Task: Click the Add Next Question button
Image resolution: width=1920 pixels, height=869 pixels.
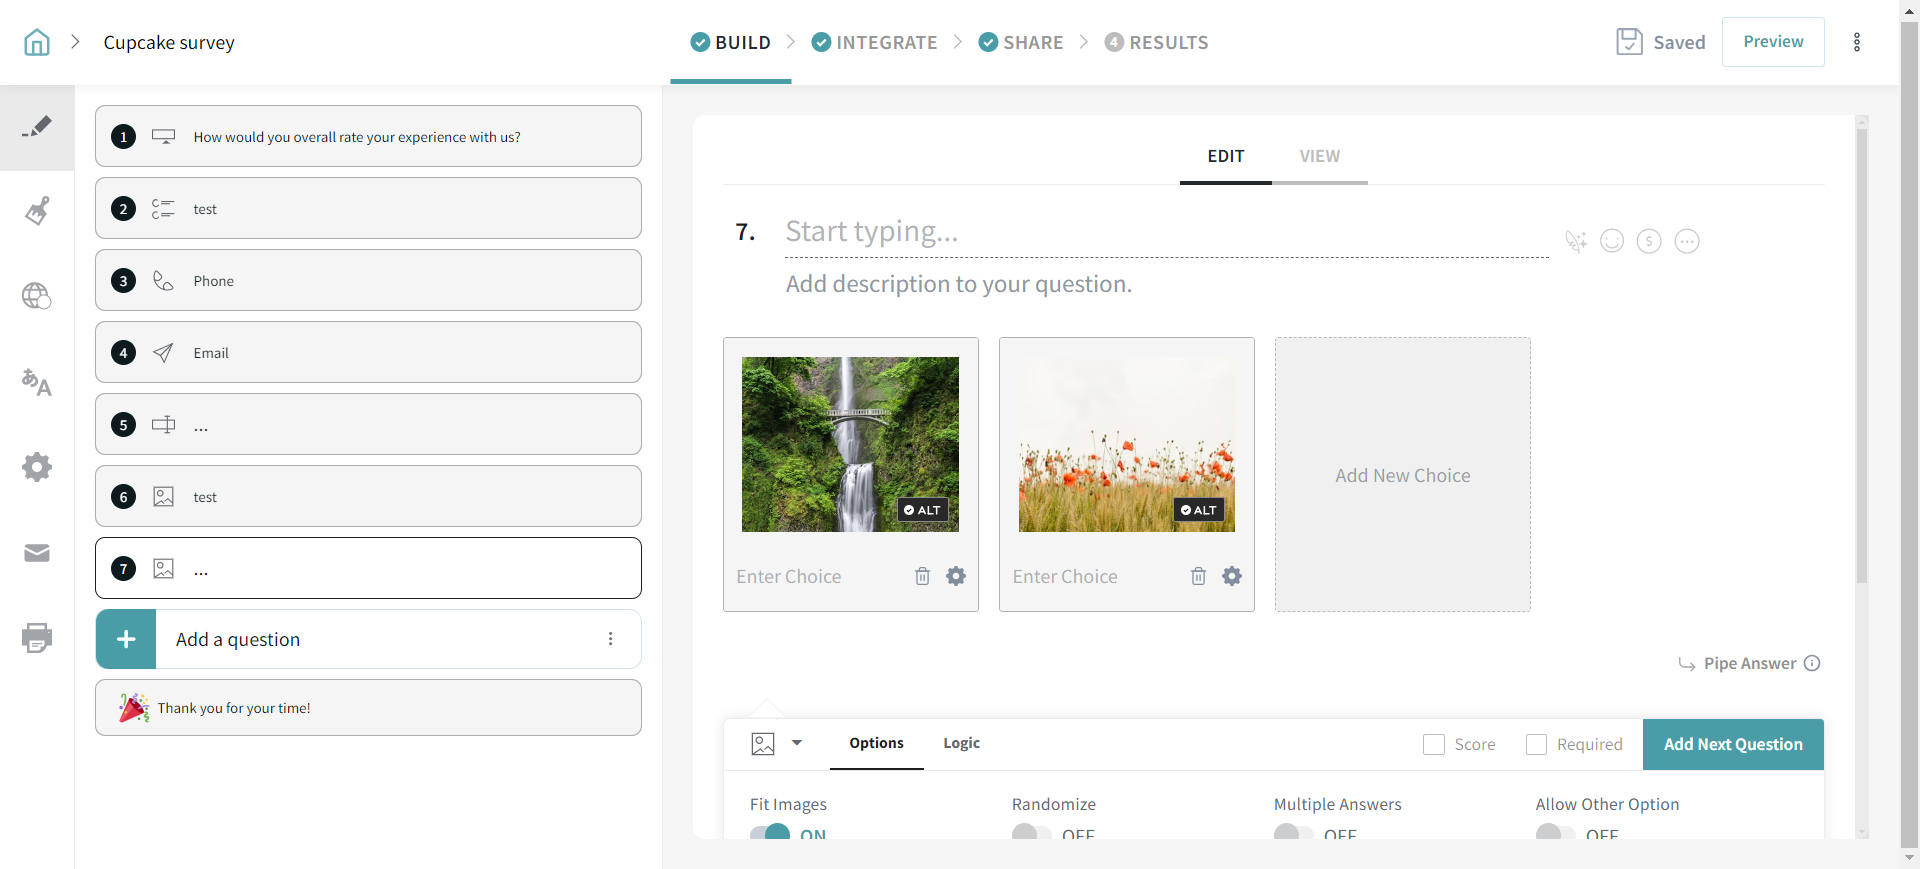Action: tap(1733, 745)
